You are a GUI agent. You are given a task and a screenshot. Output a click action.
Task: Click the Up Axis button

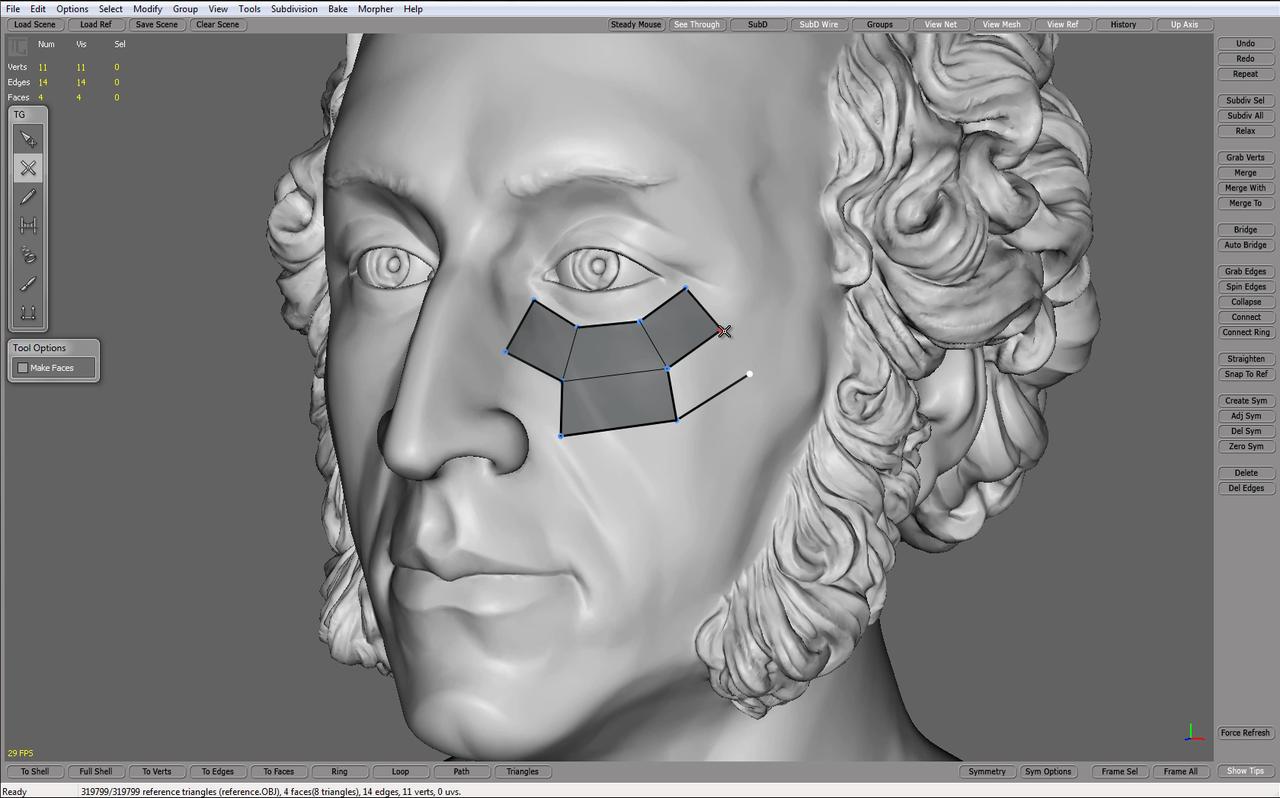[x=1184, y=24]
